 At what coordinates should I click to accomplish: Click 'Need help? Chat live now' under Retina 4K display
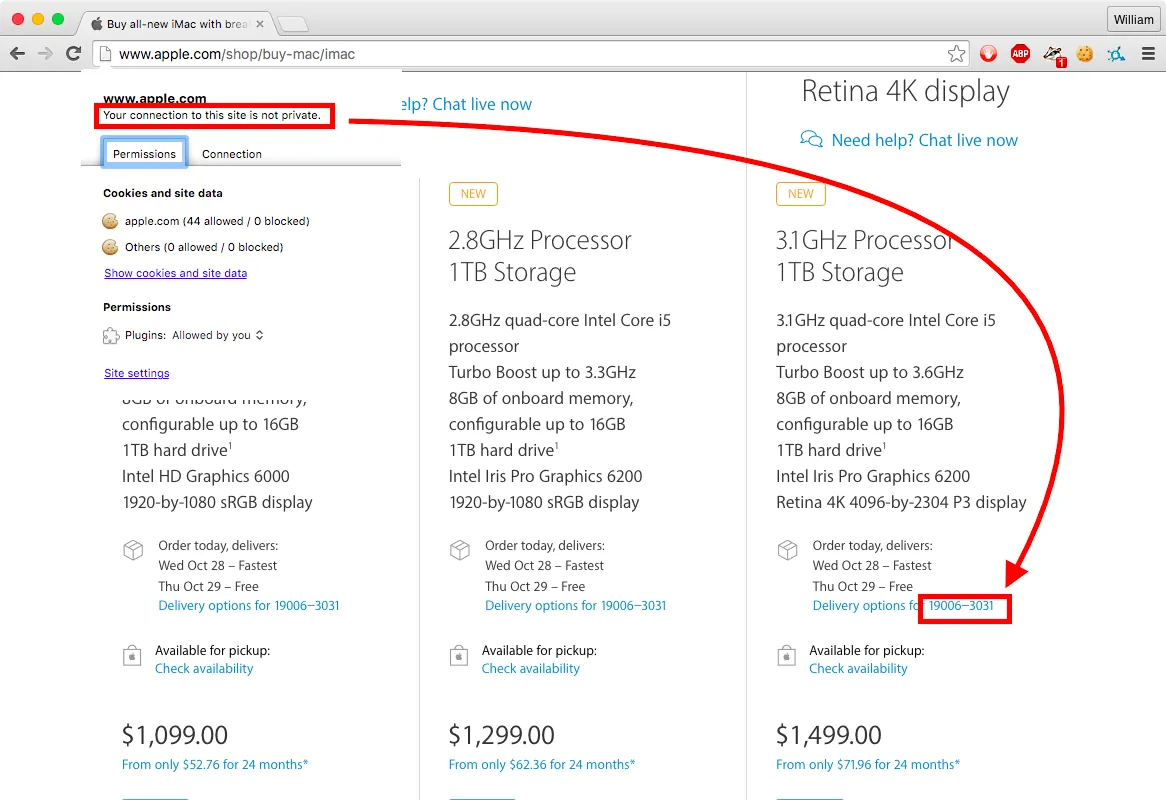[924, 140]
